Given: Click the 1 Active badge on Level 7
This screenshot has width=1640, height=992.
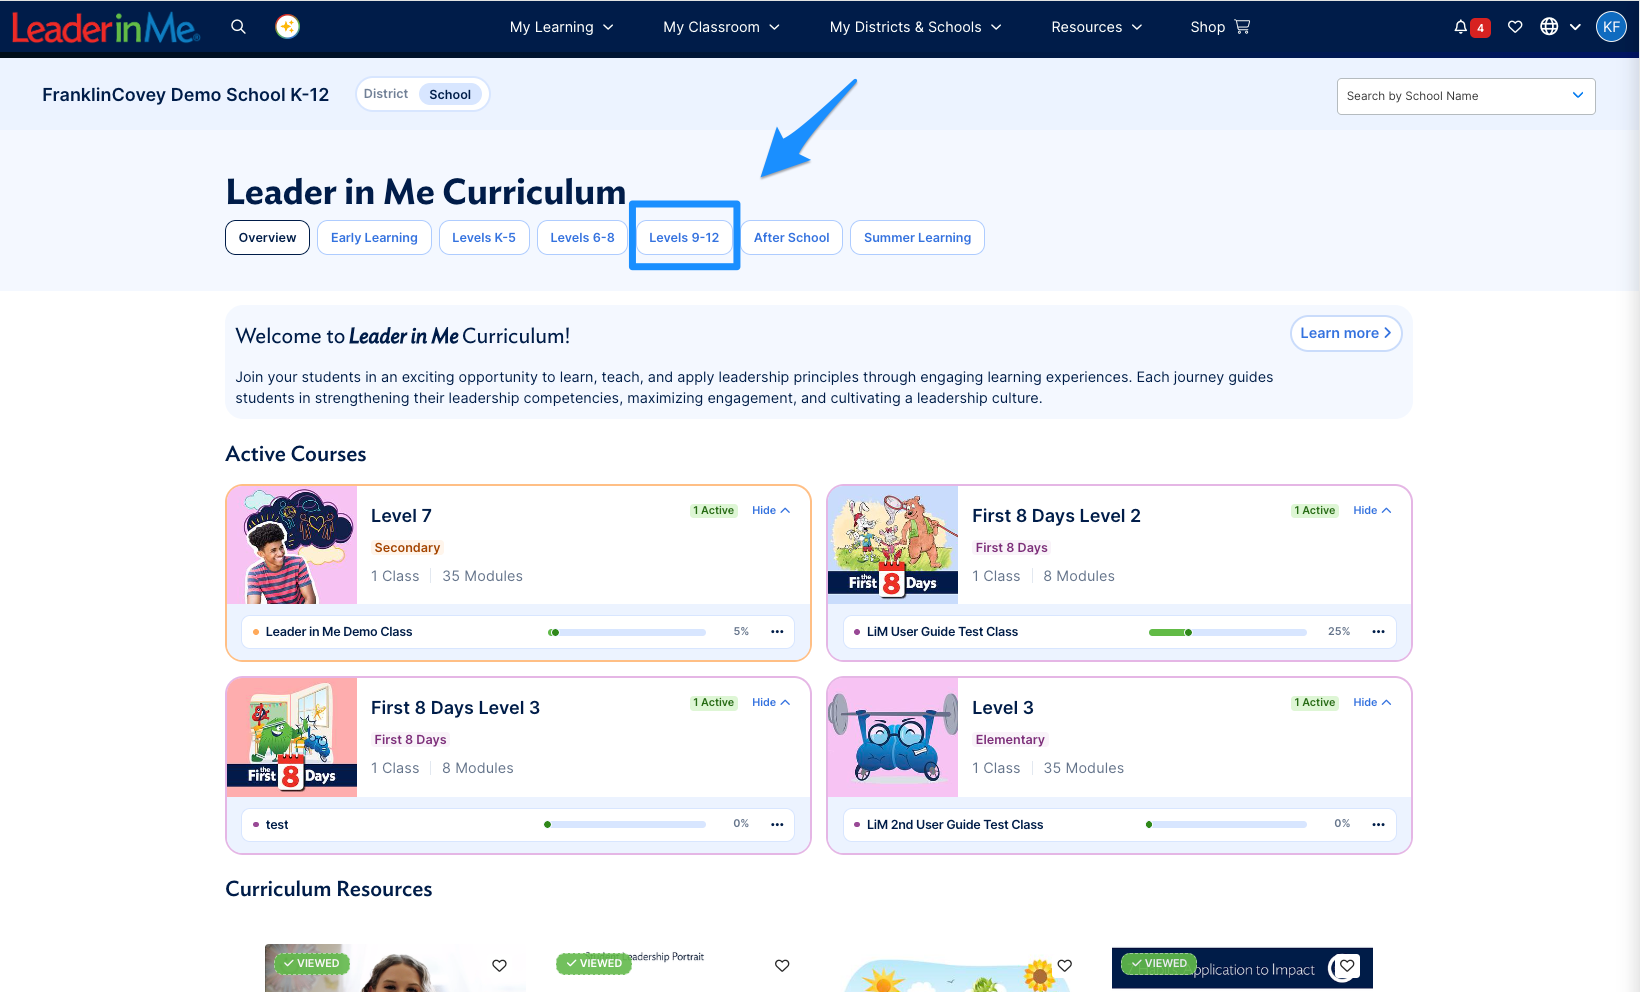Looking at the screenshot, I should pos(714,511).
